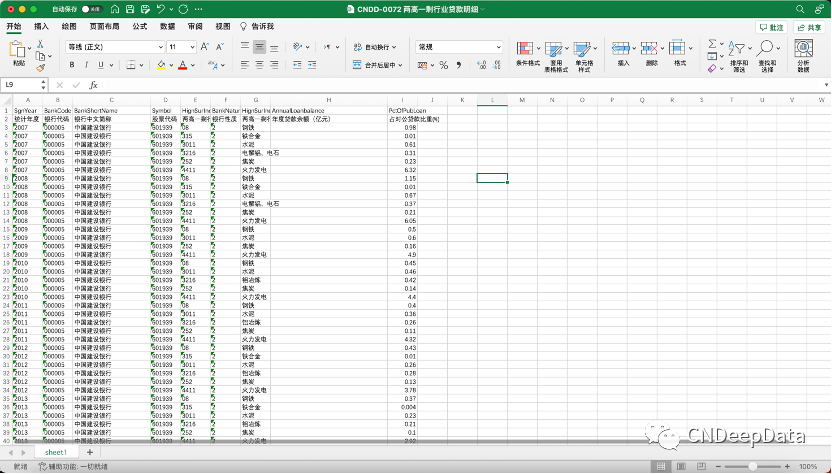The height and width of the screenshot is (474, 832).
Task: Click the Undo arrow icon
Action: pyautogui.click(x=161, y=9)
